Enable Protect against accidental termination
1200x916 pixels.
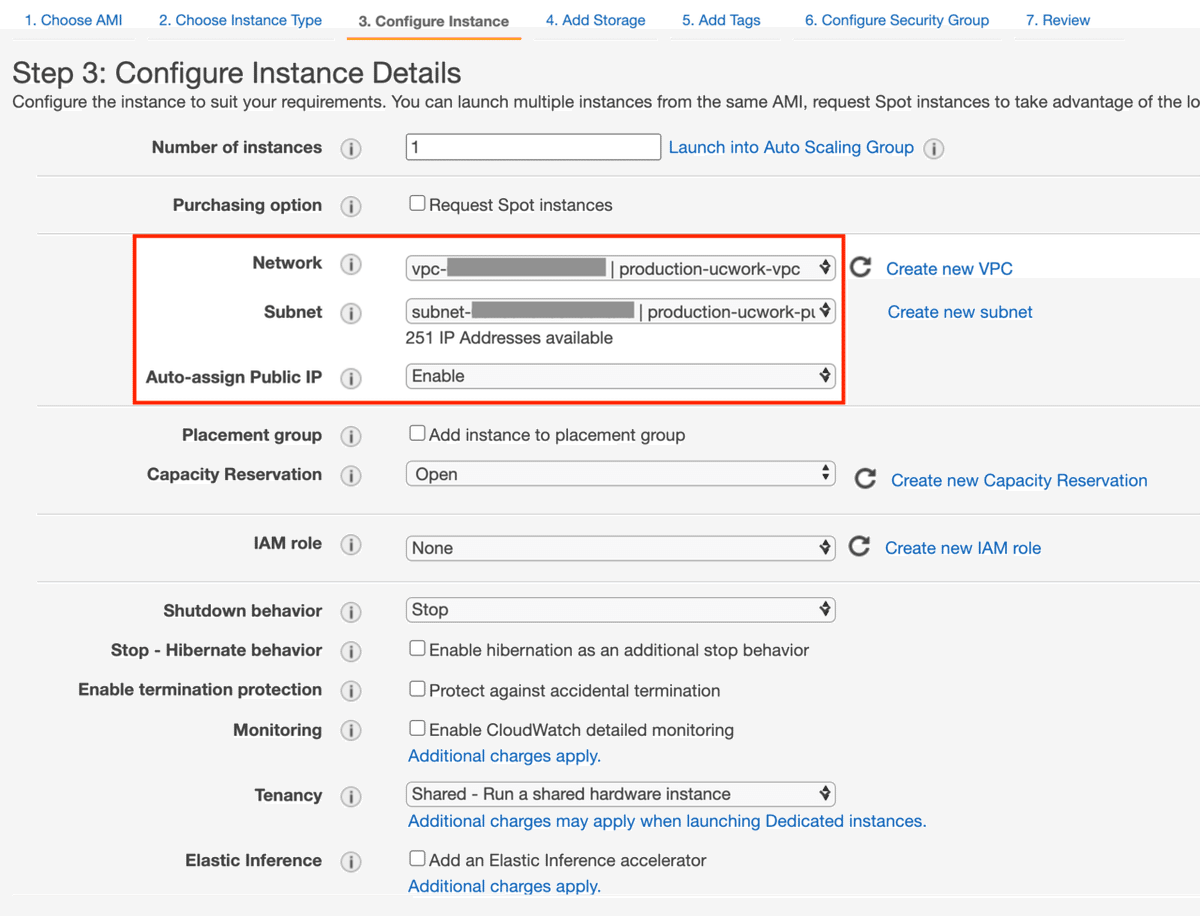coord(417,689)
